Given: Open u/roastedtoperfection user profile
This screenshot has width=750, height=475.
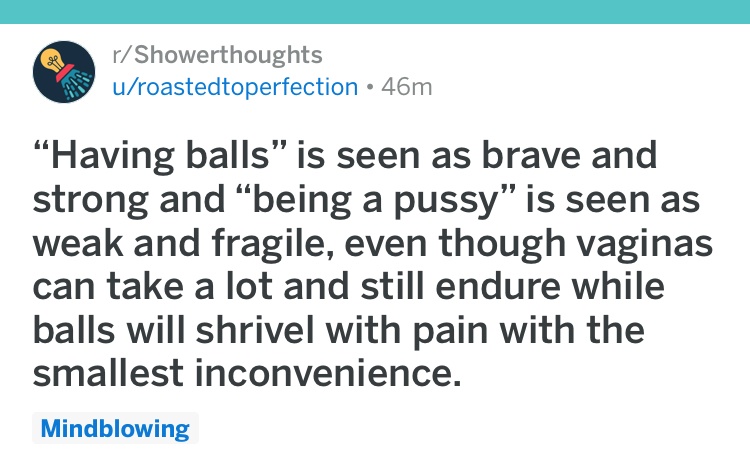Looking at the screenshot, I should [x=235, y=87].
